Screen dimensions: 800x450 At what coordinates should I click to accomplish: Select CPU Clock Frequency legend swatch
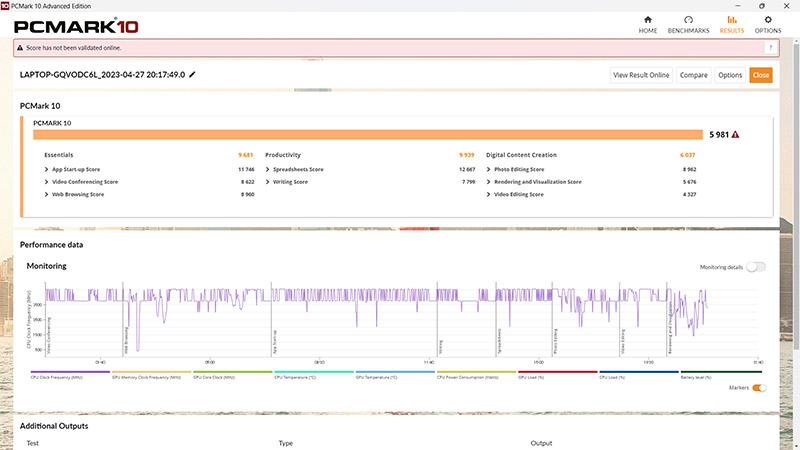coord(70,372)
